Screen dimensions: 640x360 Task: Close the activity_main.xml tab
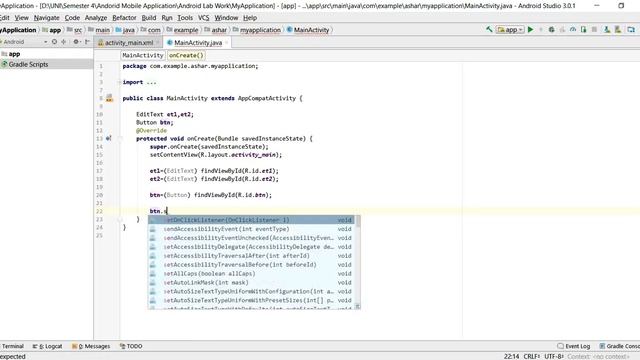point(158,42)
